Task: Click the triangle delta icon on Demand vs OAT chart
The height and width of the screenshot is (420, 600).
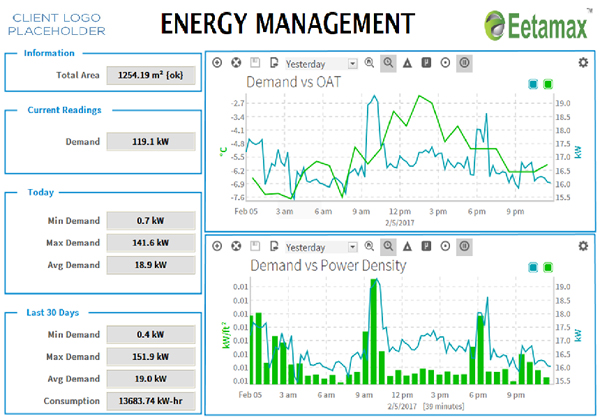Action: tap(407, 63)
